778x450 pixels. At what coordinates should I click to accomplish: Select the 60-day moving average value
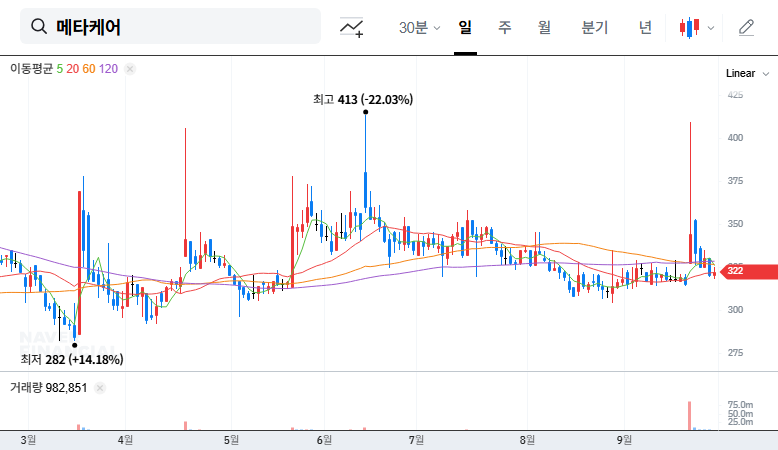point(89,68)
